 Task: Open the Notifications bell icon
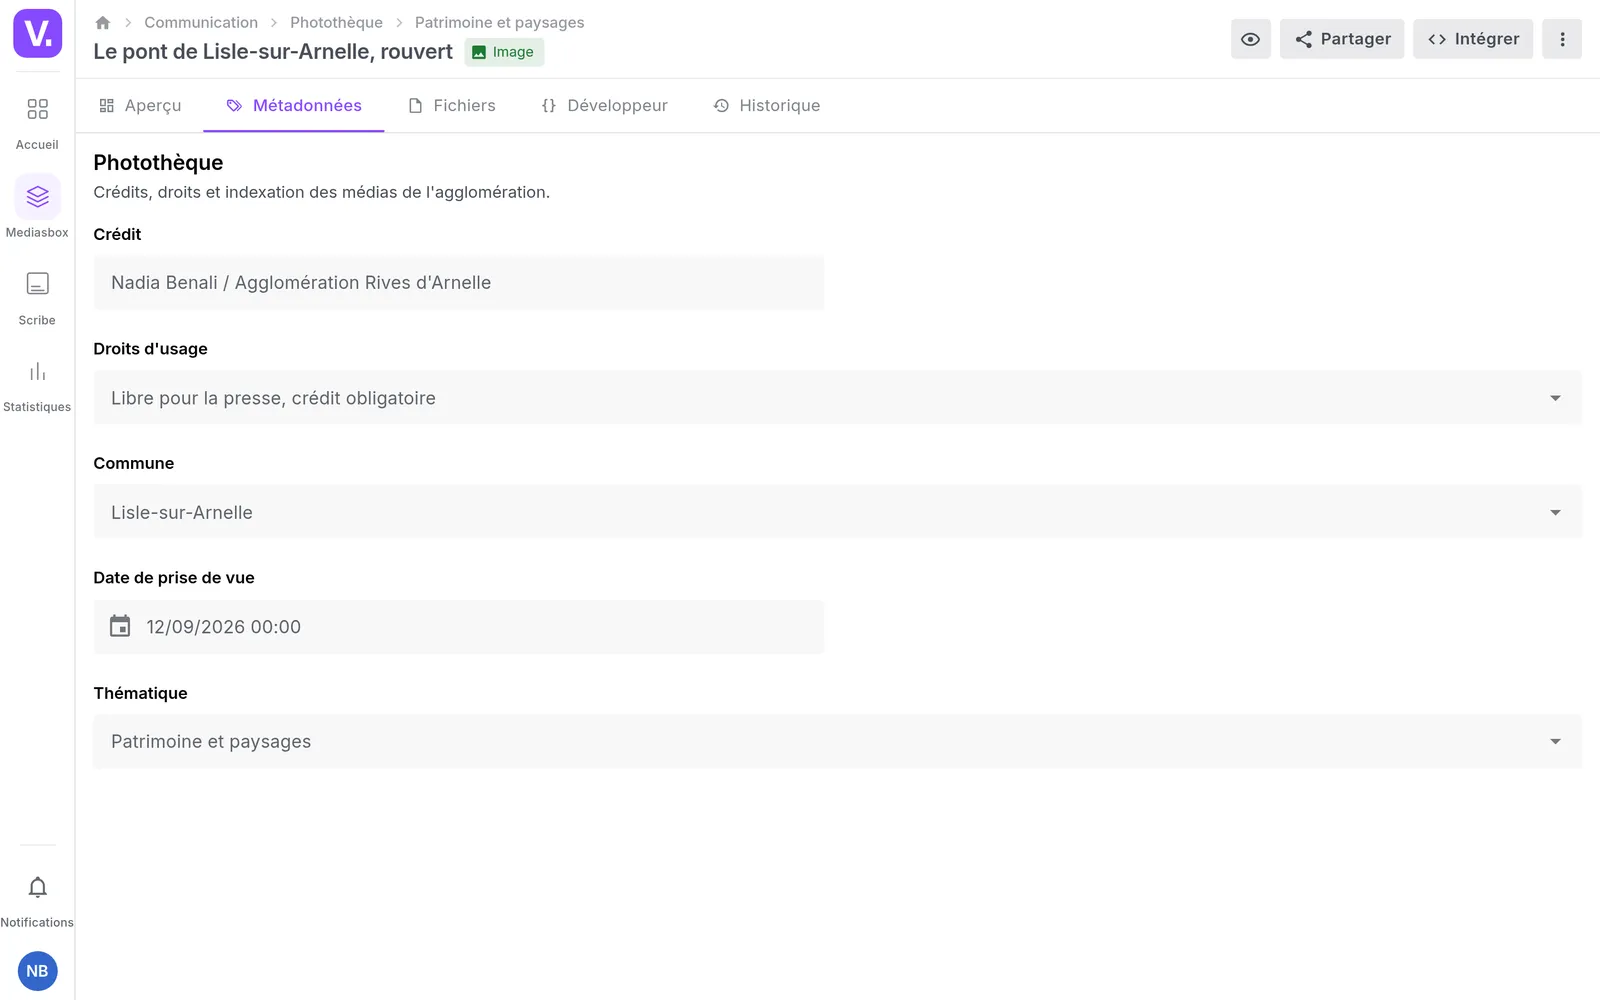coord(37,887)
